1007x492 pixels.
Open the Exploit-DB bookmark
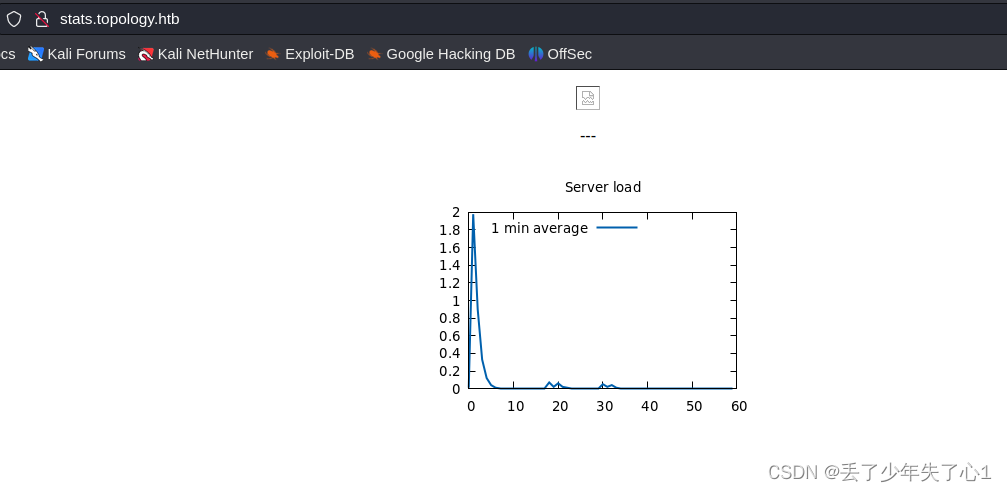(x=310, y=55)
